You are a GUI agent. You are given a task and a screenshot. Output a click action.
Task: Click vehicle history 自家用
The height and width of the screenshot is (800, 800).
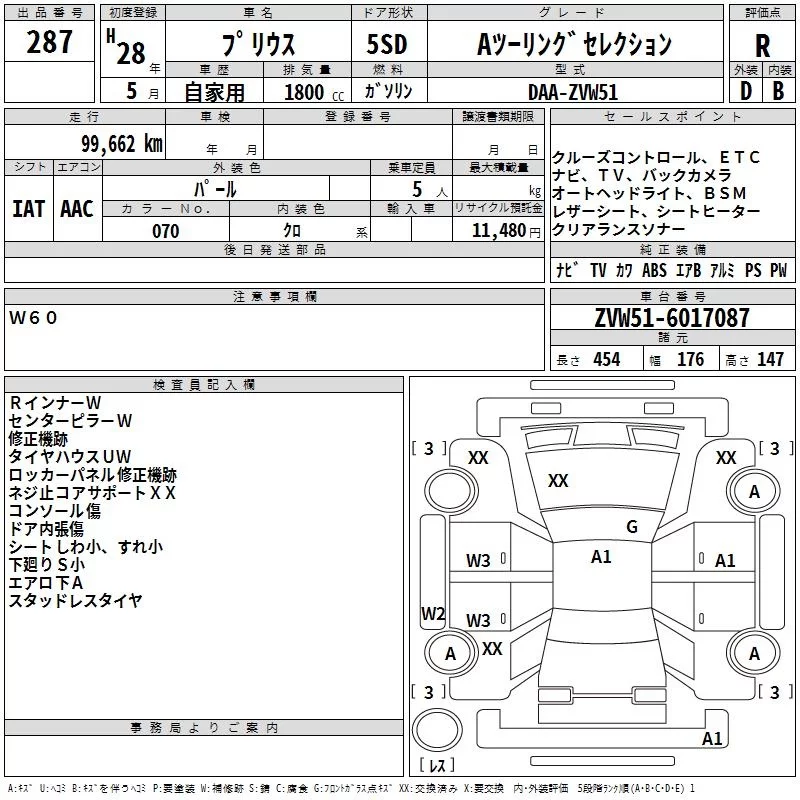click(214, 92)
